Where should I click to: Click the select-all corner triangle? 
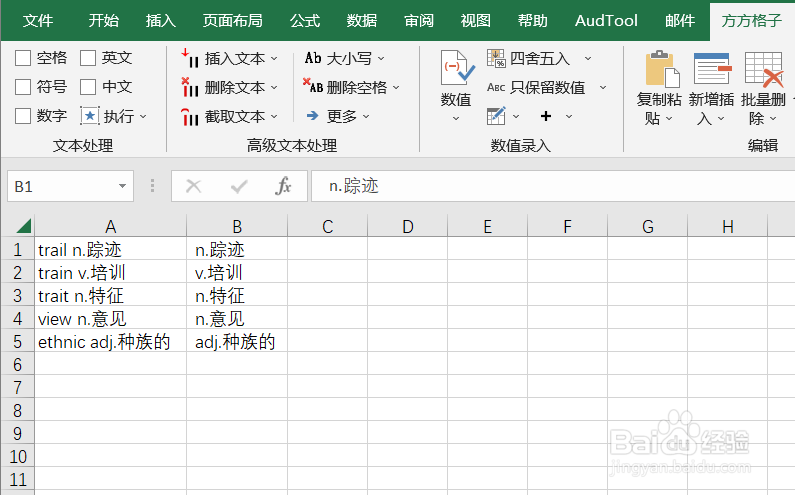[23, 226]
